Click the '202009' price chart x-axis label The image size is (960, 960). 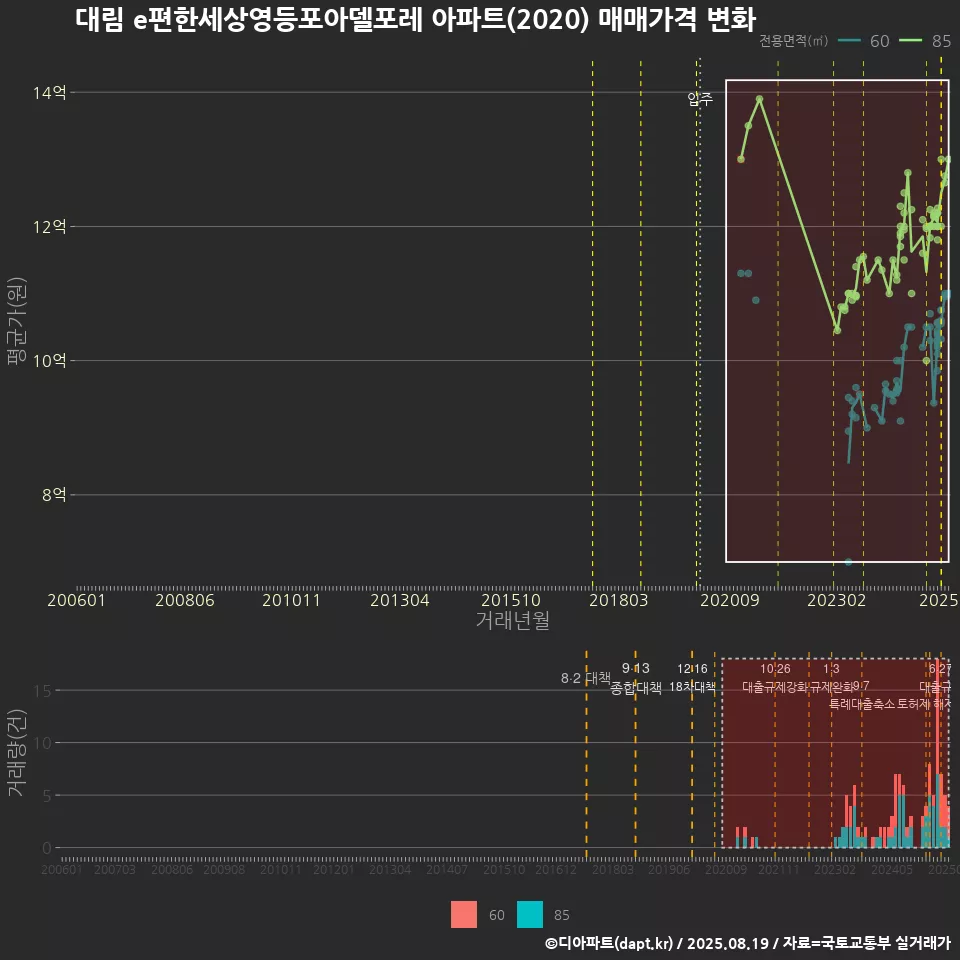[730, 600]
